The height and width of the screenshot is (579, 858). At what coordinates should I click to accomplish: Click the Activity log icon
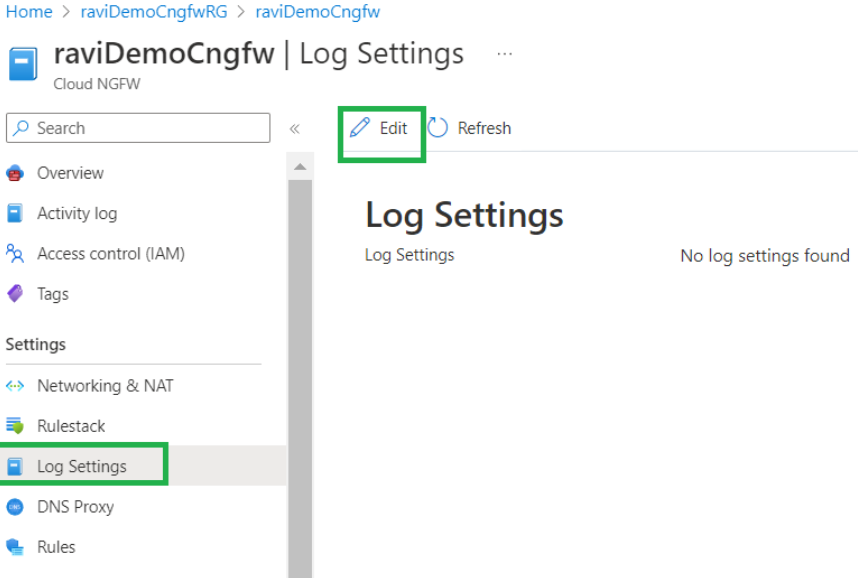(x=15, y=213)
